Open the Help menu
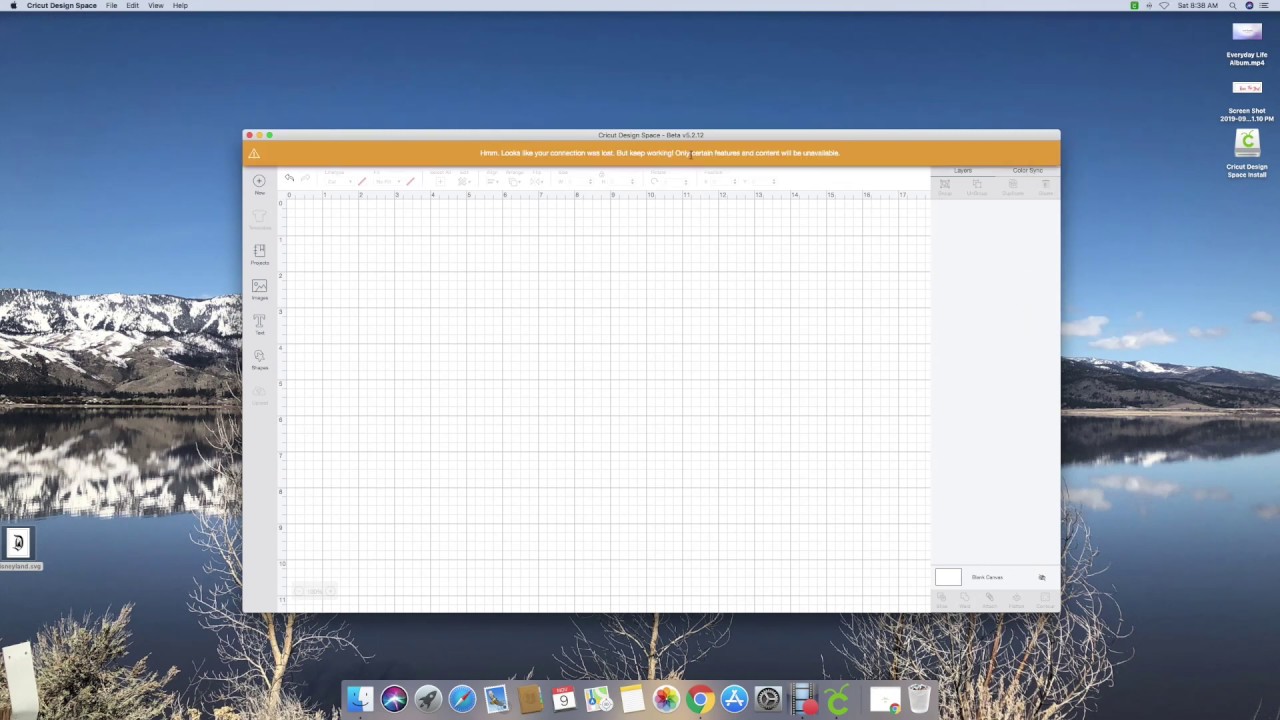 coord(180,5)
